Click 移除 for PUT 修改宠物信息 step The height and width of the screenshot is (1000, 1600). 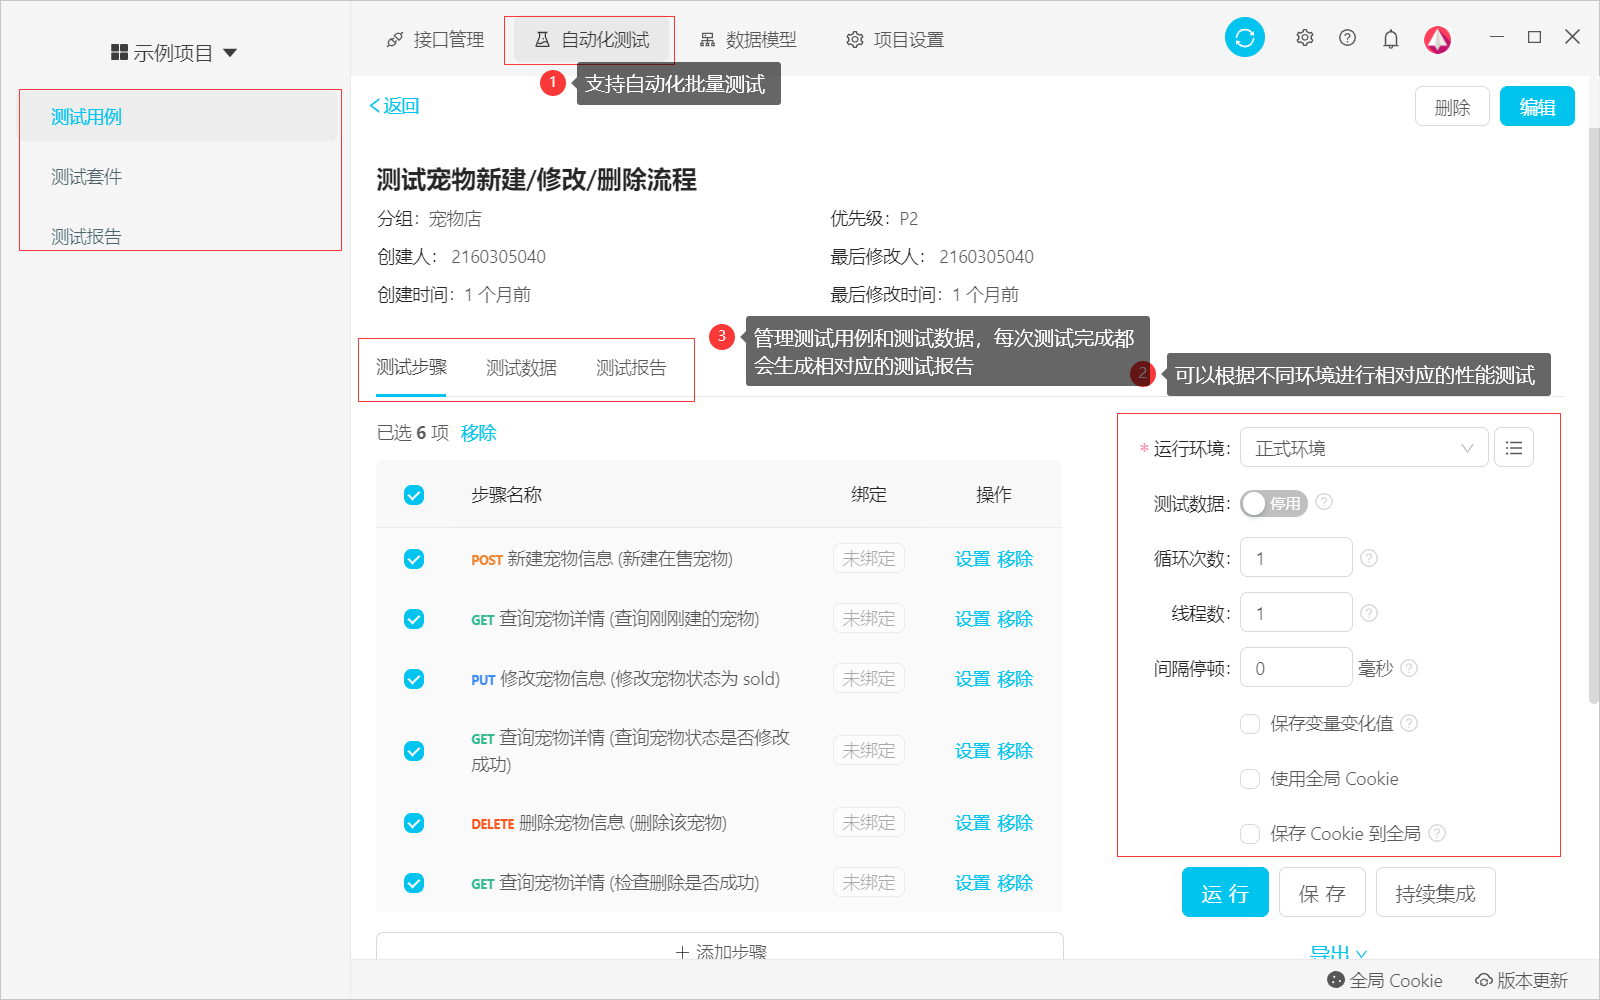1015,679
